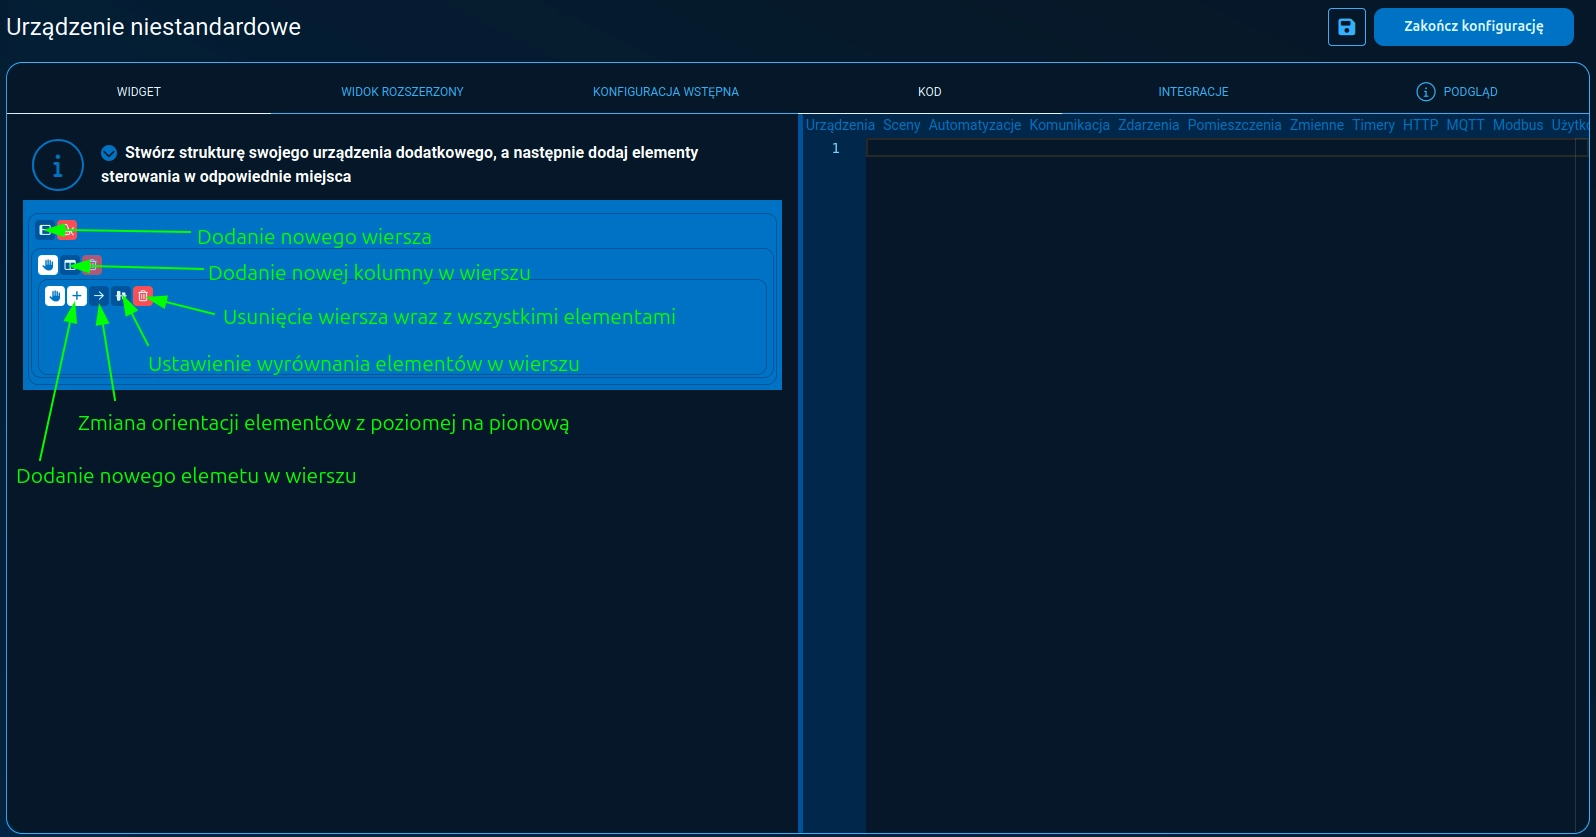Open the PODGLĄD preview tab

coord(1457,92)
